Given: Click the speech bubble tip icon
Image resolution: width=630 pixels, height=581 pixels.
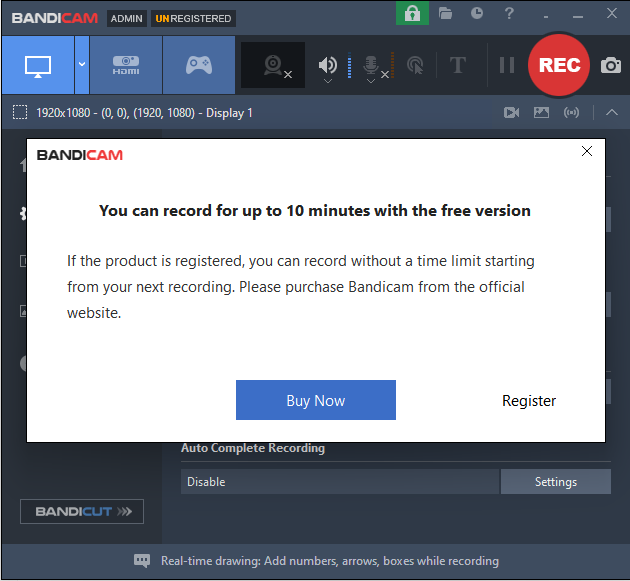Looking at the screenshot, I should 142,561.
